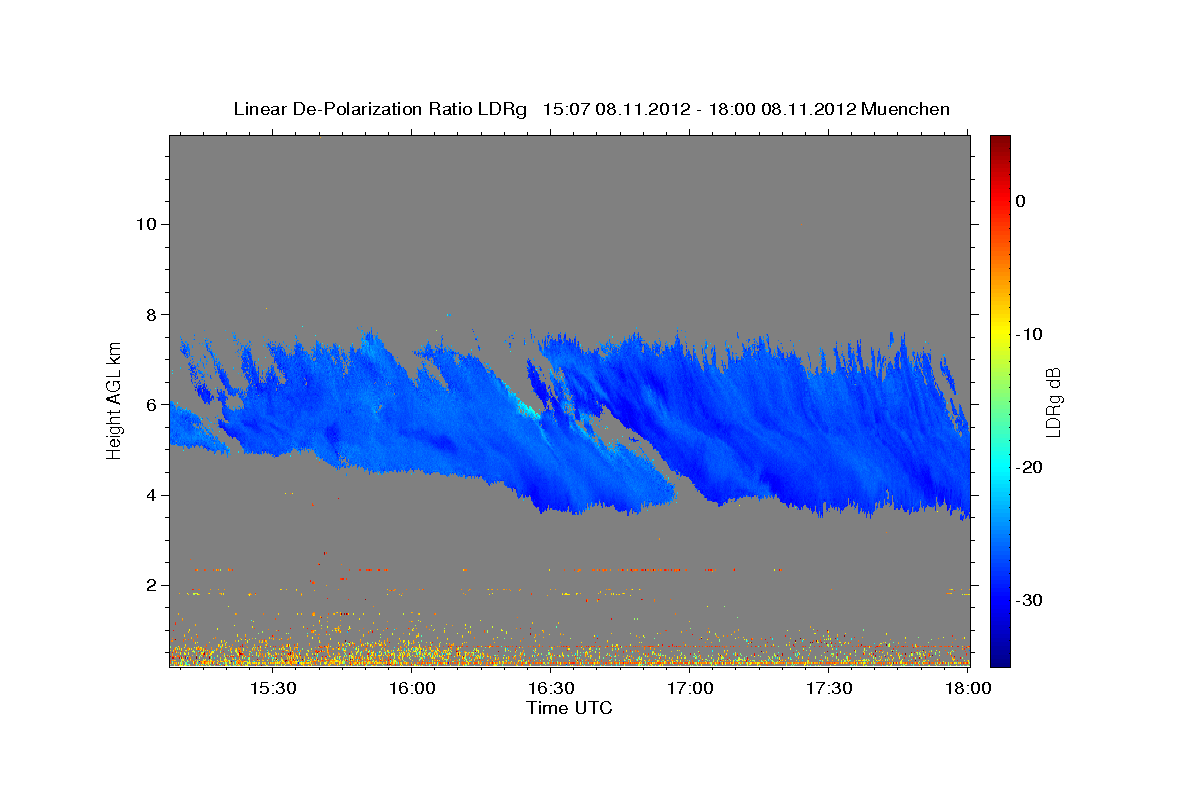The width and height of the screenshot is (1200, 800).
Task: Click the colorbar value -10
Action: pos(1029,334)
